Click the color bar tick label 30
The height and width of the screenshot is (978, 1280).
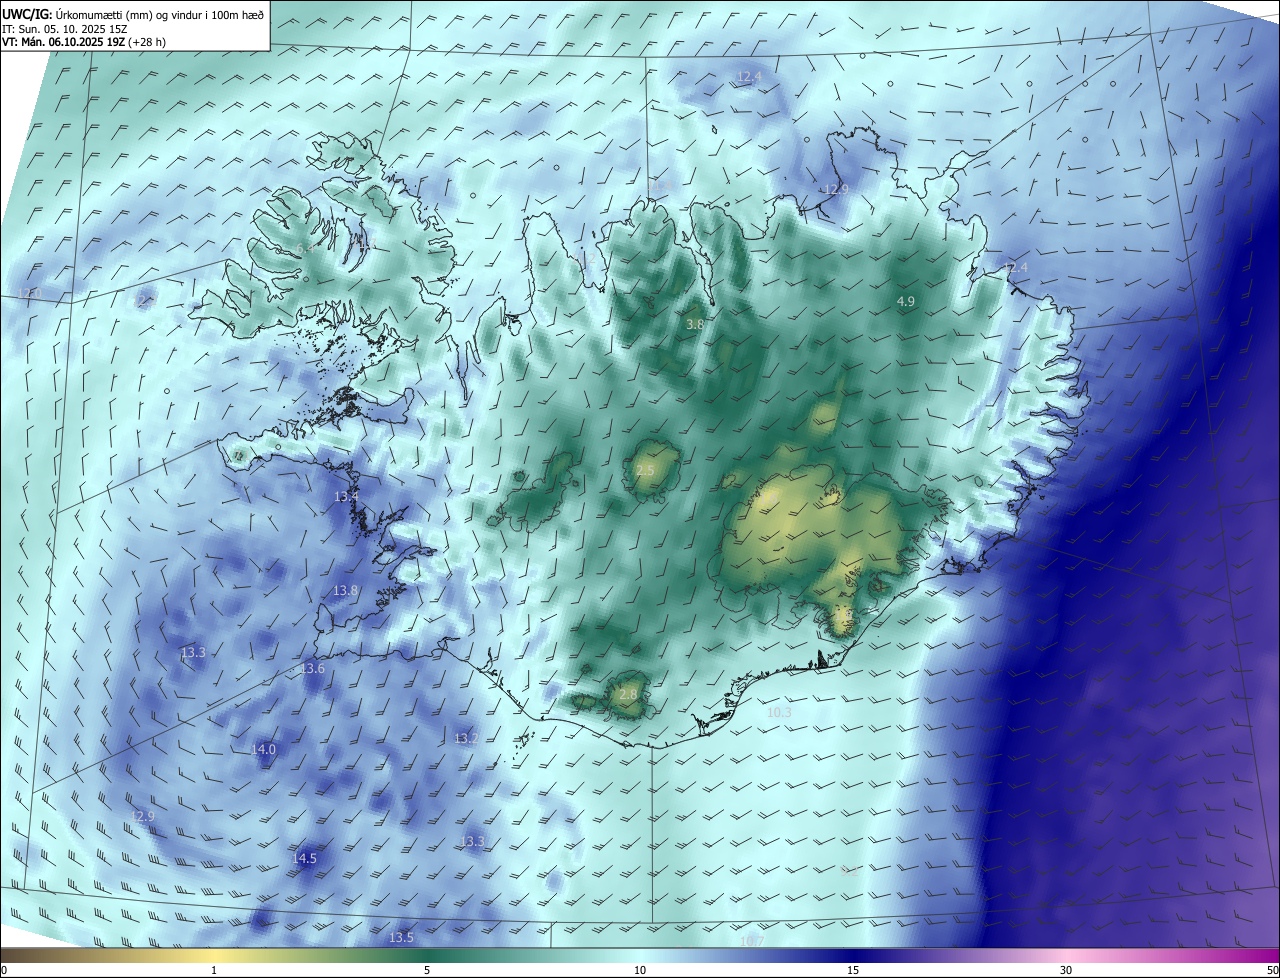point(1066,971)
